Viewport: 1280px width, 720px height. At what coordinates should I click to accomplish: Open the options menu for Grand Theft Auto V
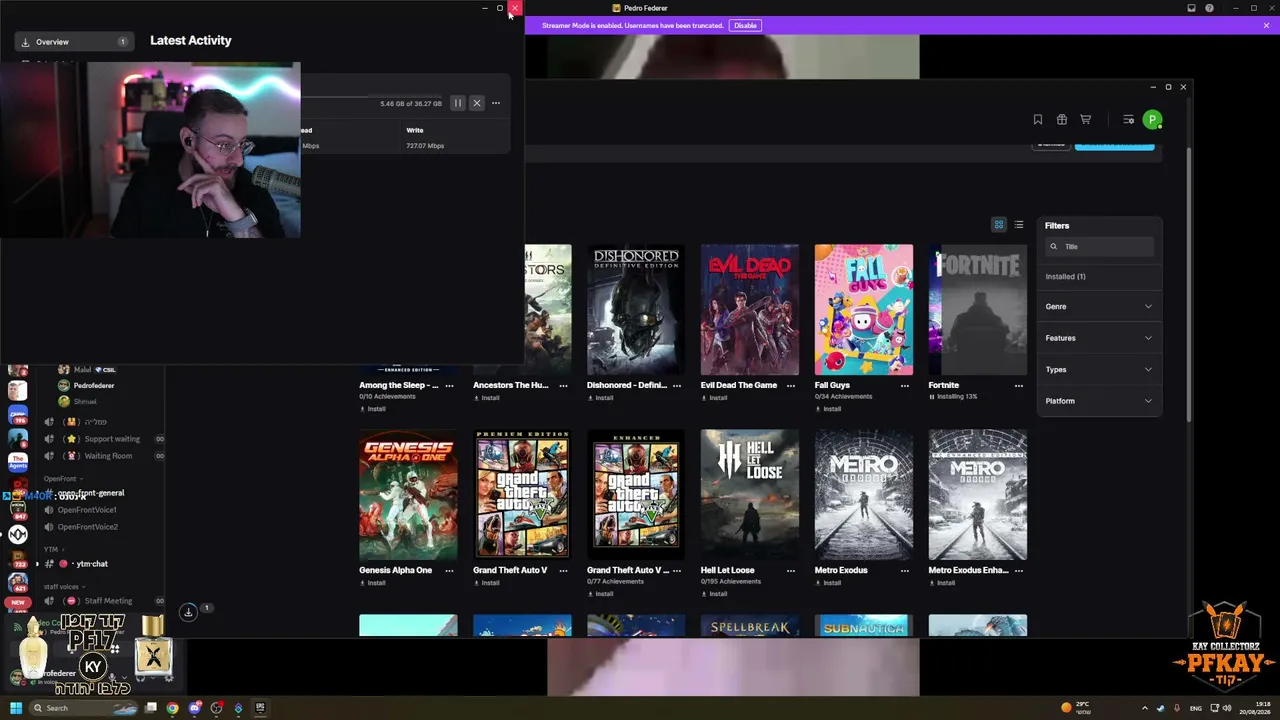click(563, 570)
